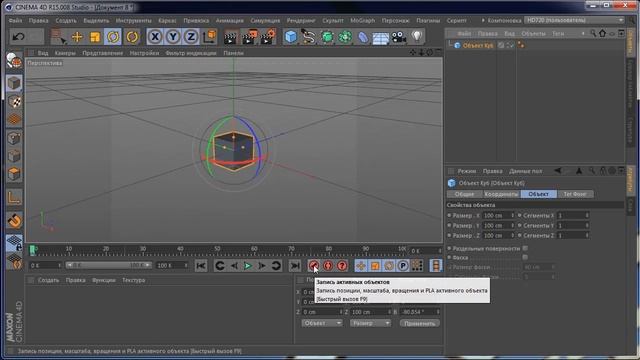Check the Раздельные поверхности checkbox

tap(525, 248)
